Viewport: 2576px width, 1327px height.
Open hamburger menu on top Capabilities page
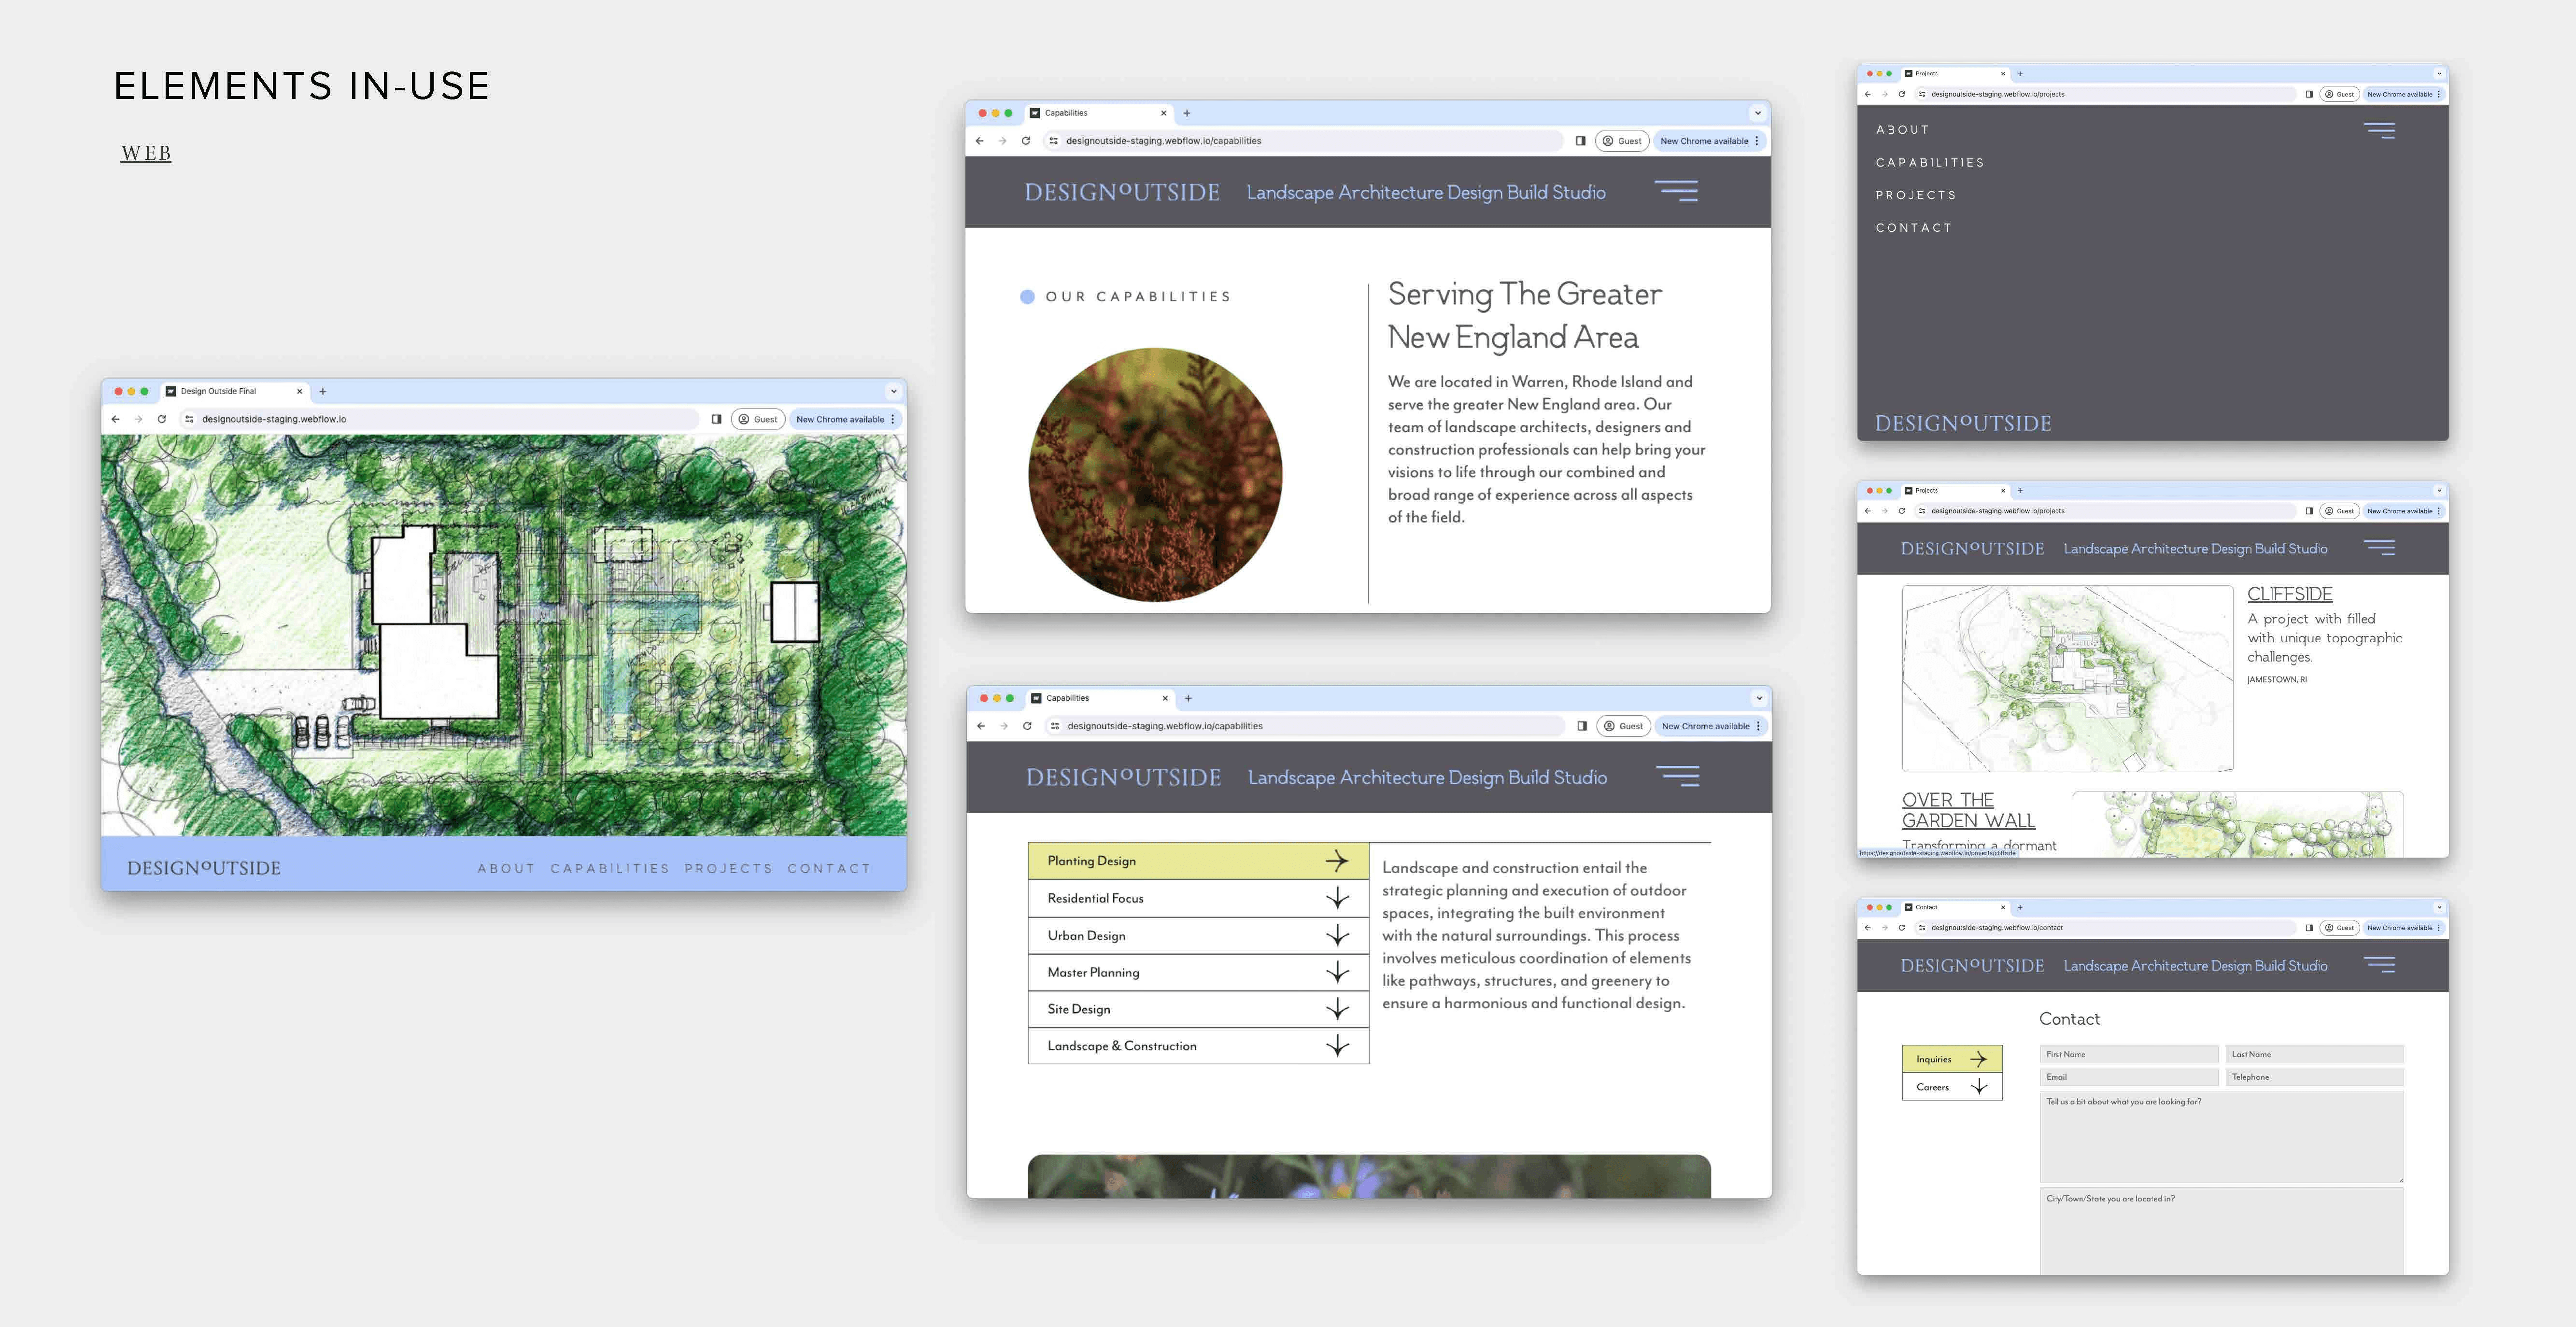(x=1676, y=191)
